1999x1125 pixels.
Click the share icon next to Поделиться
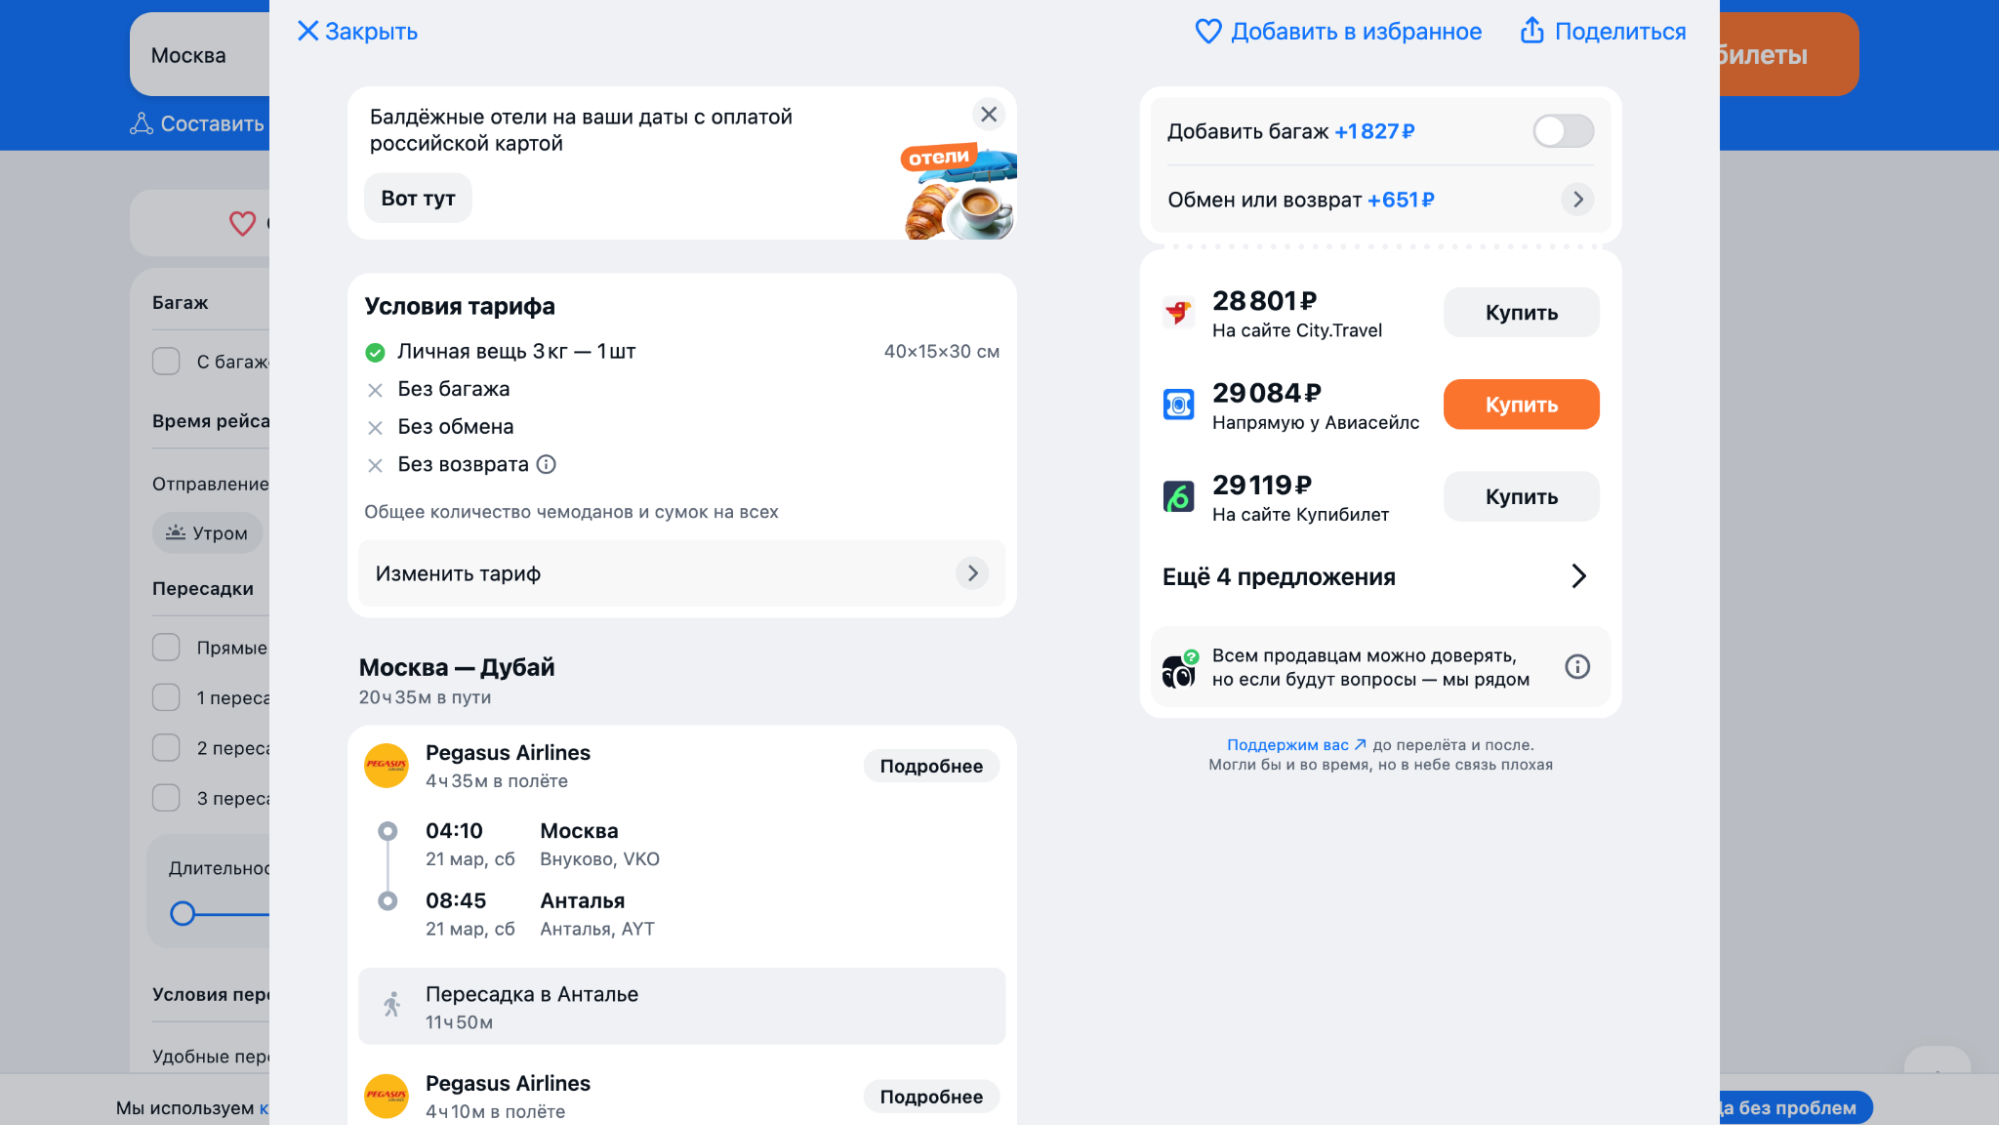1531,31
